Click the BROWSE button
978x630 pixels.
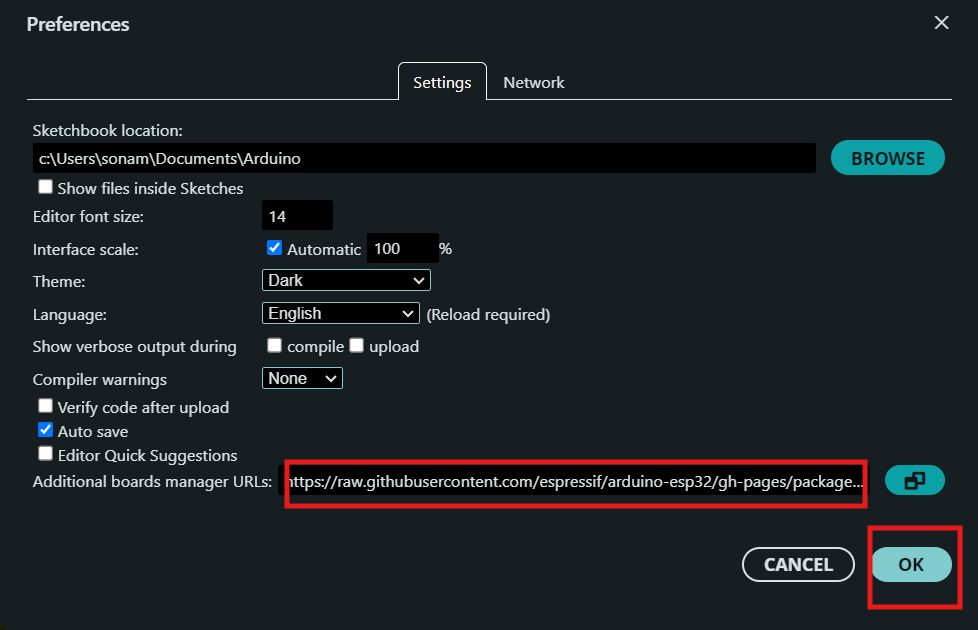888,158
